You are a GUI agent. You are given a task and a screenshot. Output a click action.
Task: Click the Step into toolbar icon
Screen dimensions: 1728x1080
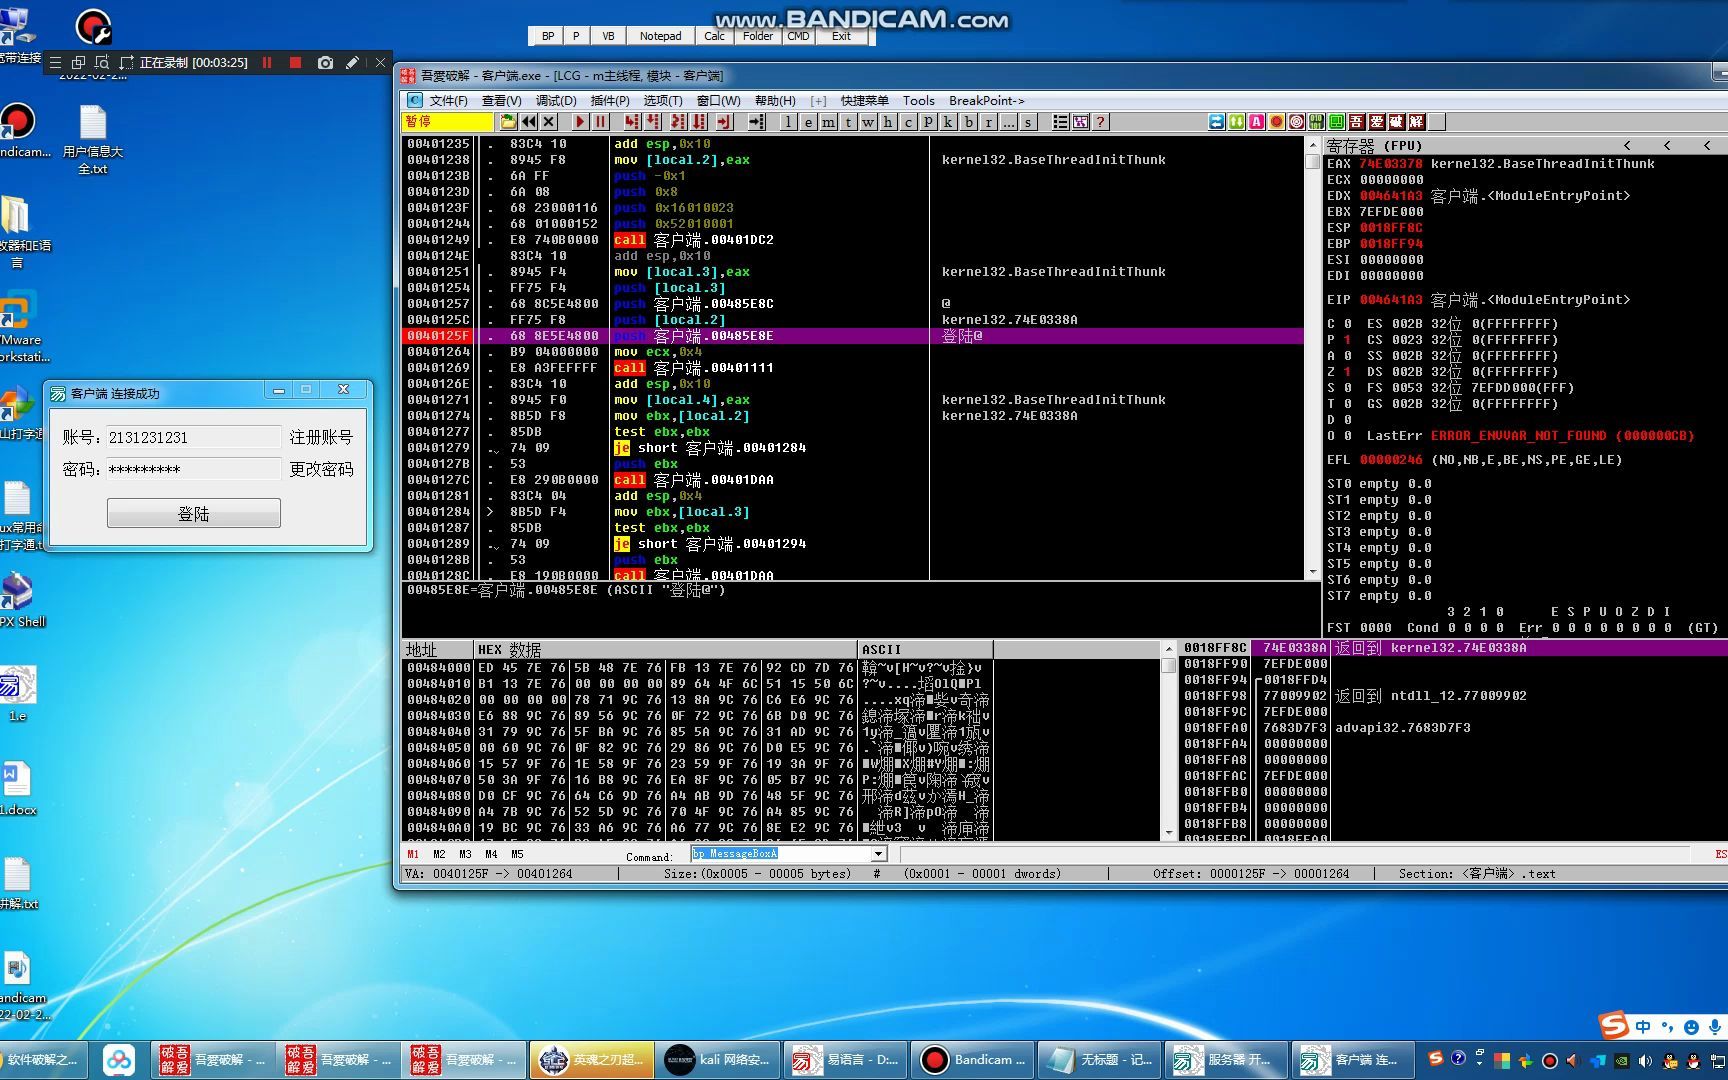tap(632, 122)
